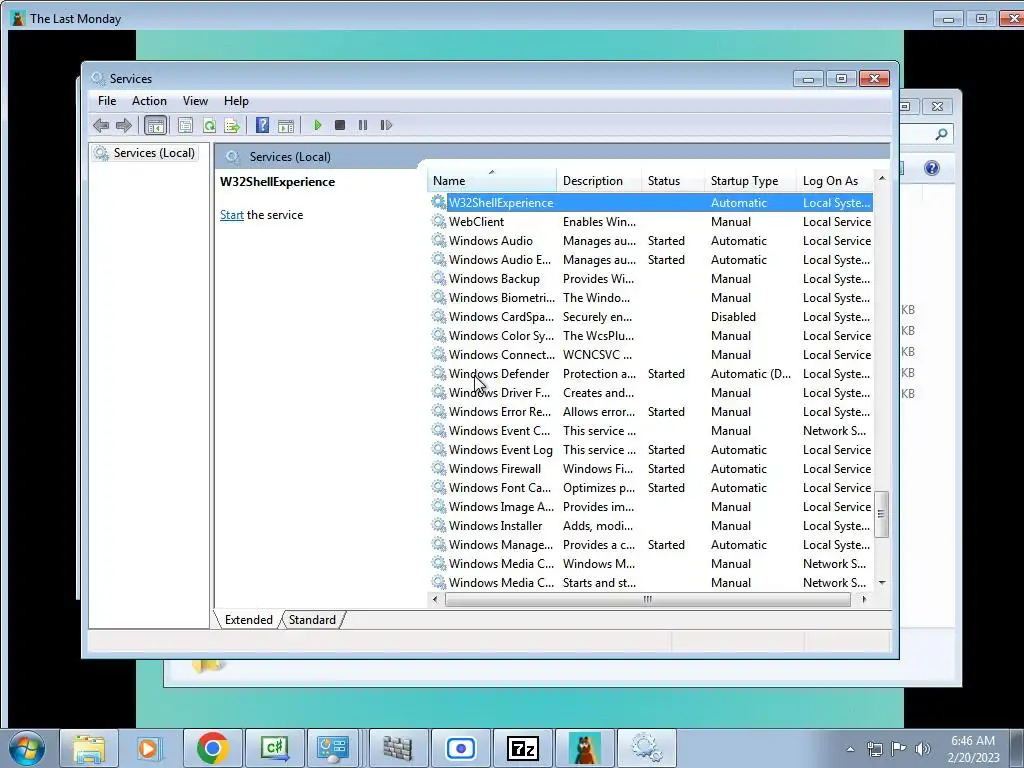Image resolution: width=1024 pixels, height=768 pixels.
Task: Click the gear icon beside Windows Error Reporting
Action: [x=439, y=411]
